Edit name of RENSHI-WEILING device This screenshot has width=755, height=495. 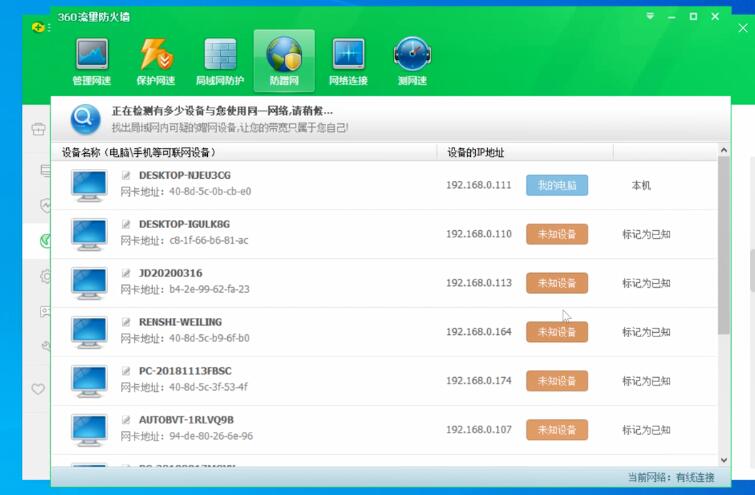click(x=126, y=322)
